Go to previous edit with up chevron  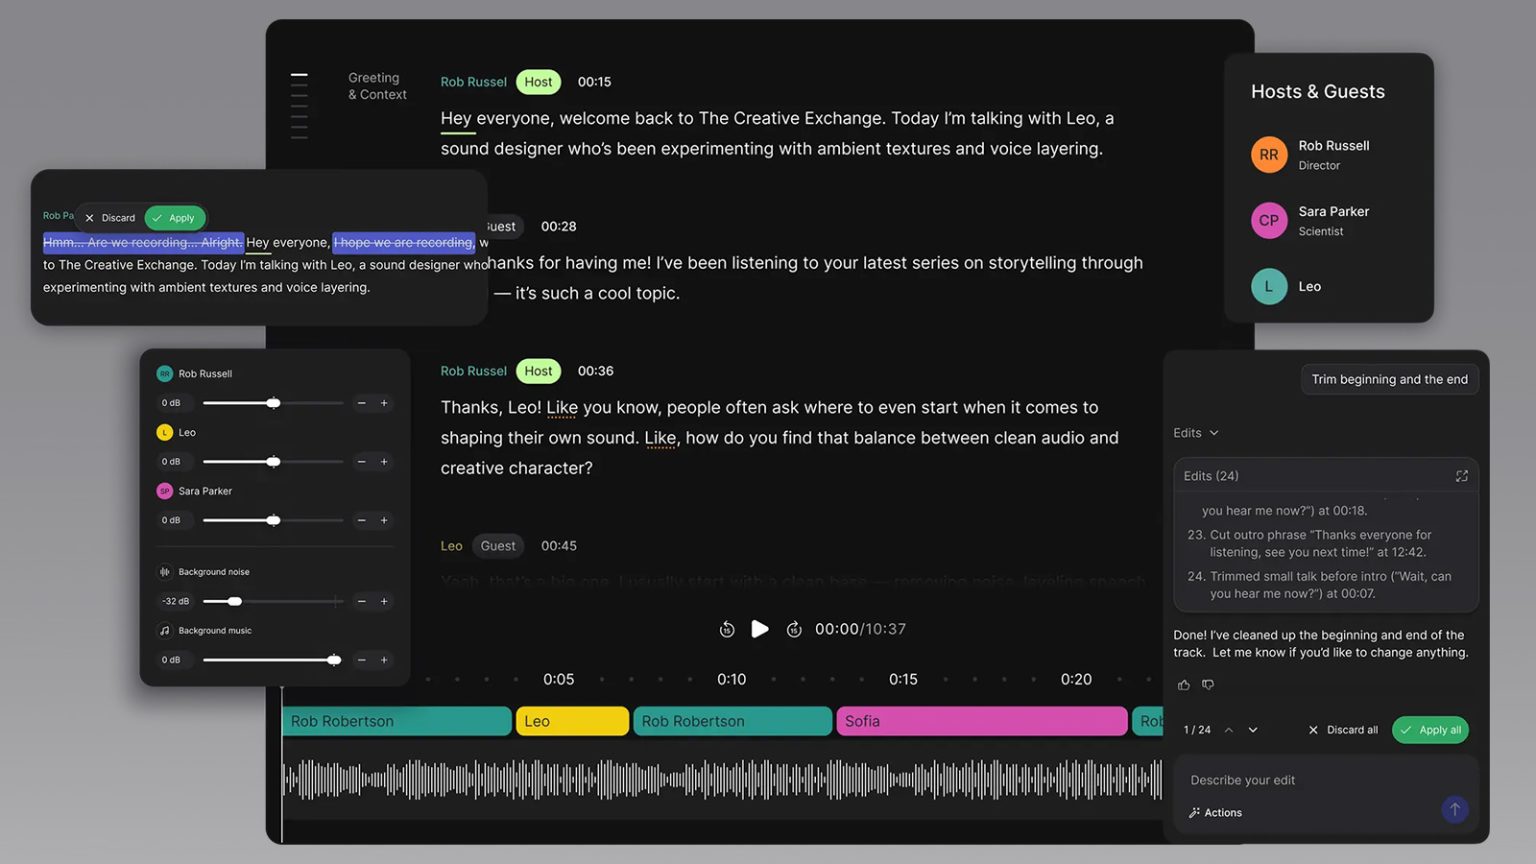(1229, 730)
